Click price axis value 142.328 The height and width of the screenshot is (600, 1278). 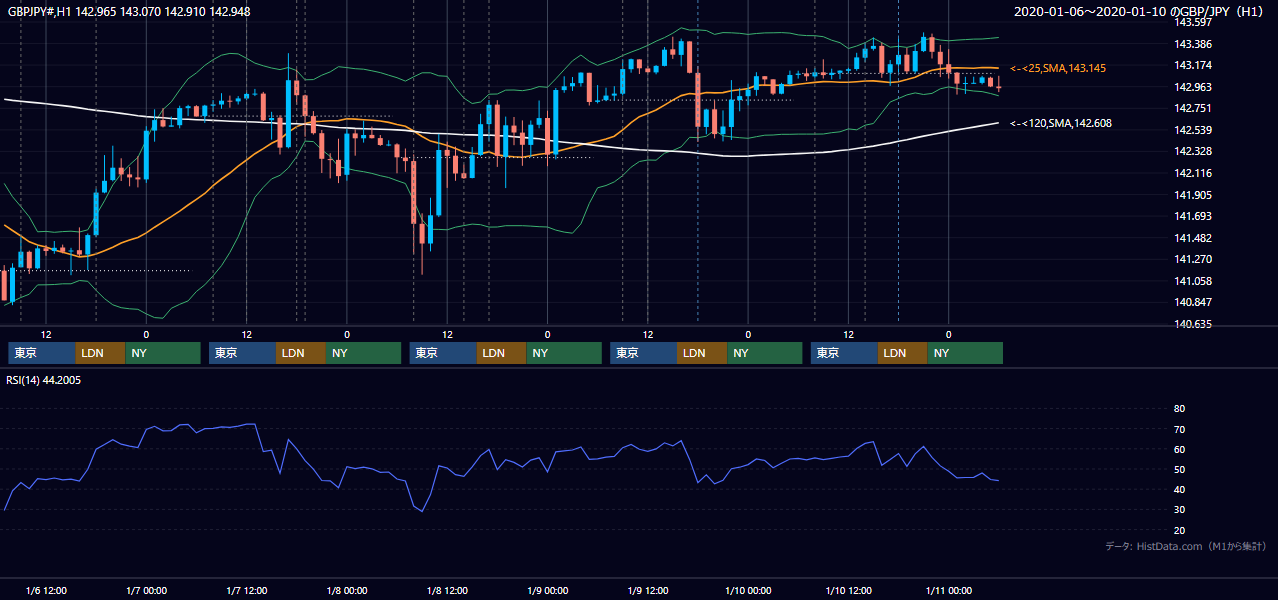tap(1192, 152)
